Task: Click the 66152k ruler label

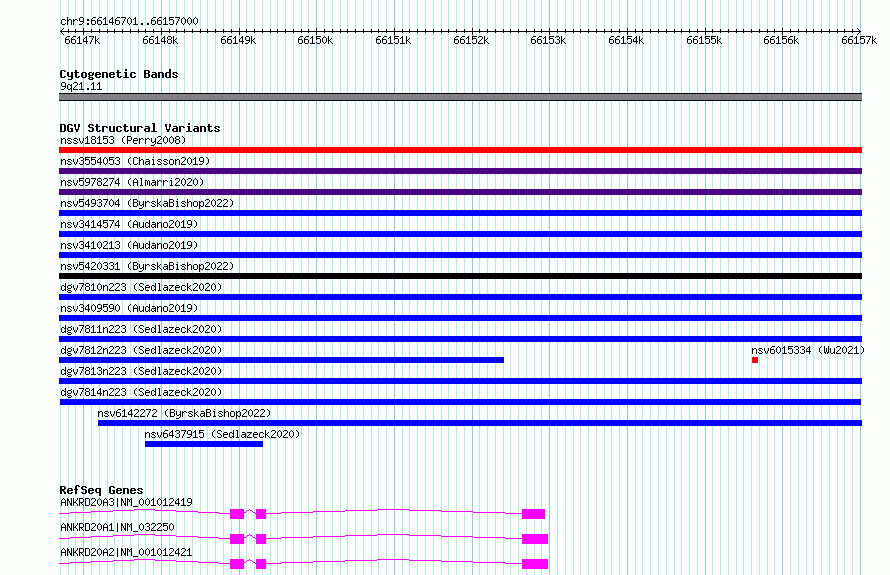Action: click(x=471, y=40)
